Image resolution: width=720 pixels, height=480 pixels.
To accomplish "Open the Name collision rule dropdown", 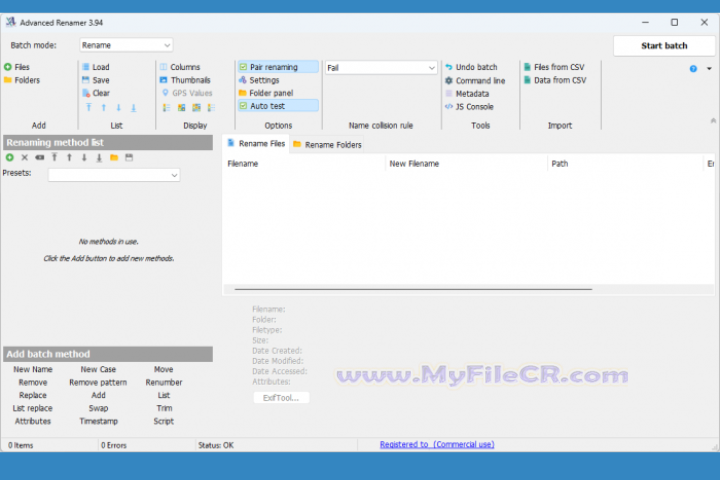I will click(381, 68).
